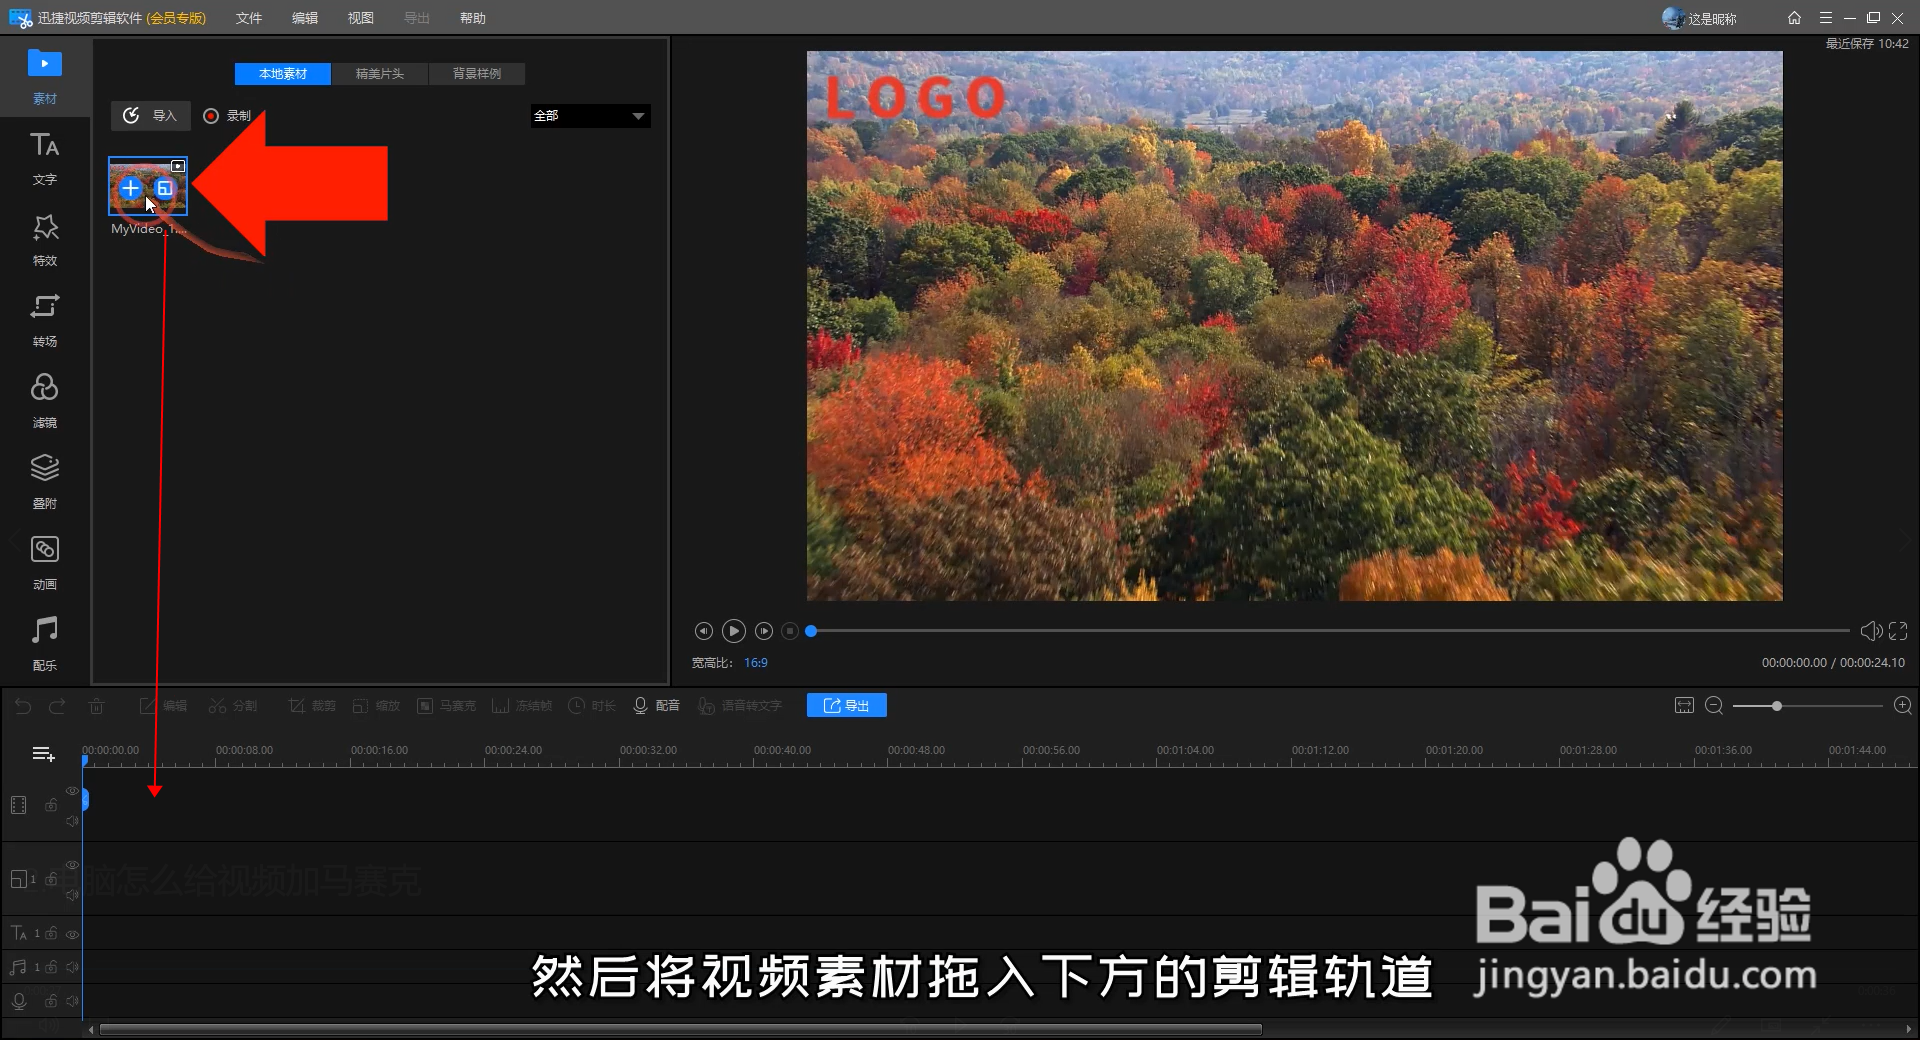Stop the preview playback
The image size is (1920, 1040).
click(x=790, y=631)
